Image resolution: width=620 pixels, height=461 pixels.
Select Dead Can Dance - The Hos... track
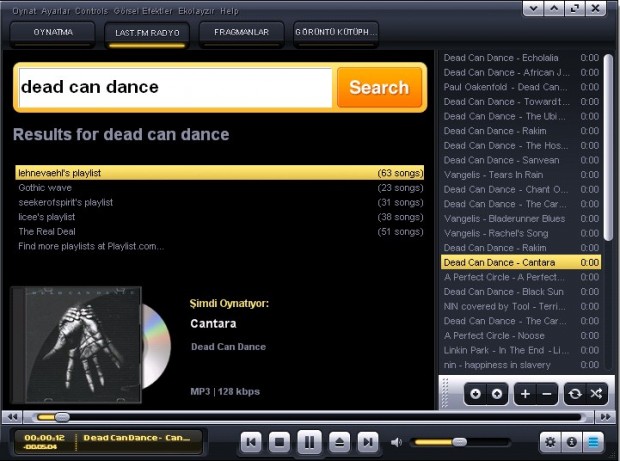pyautogui.click(x=521, y=145)
